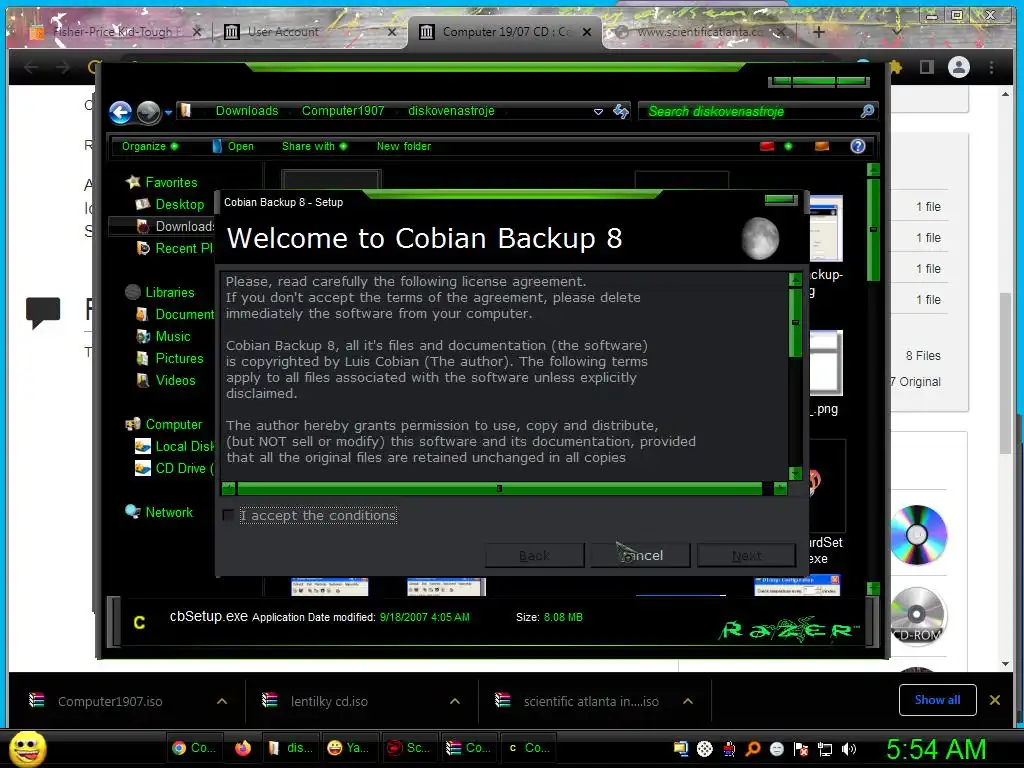Click the Chrome taskbar button

pos(194,748)
